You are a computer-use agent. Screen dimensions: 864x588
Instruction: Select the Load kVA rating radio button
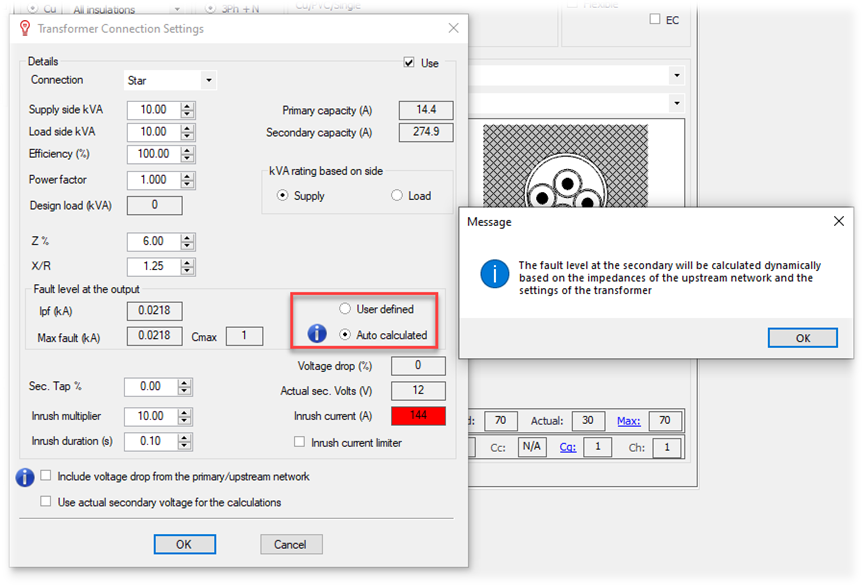point(397,195)
